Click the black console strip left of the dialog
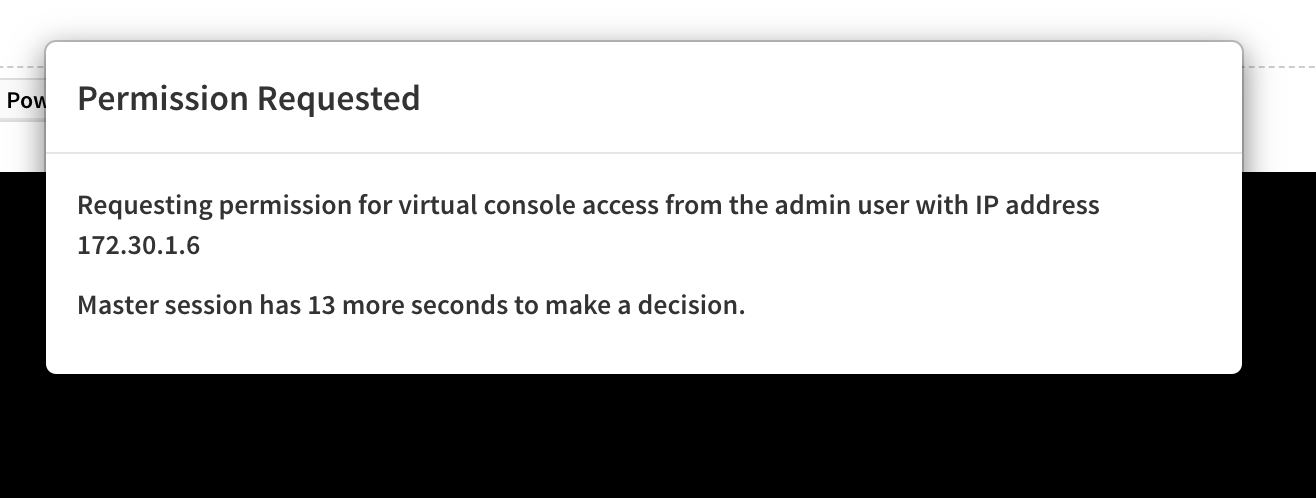Viewport: 1316px width, 498px height. (x=22, y=280)
